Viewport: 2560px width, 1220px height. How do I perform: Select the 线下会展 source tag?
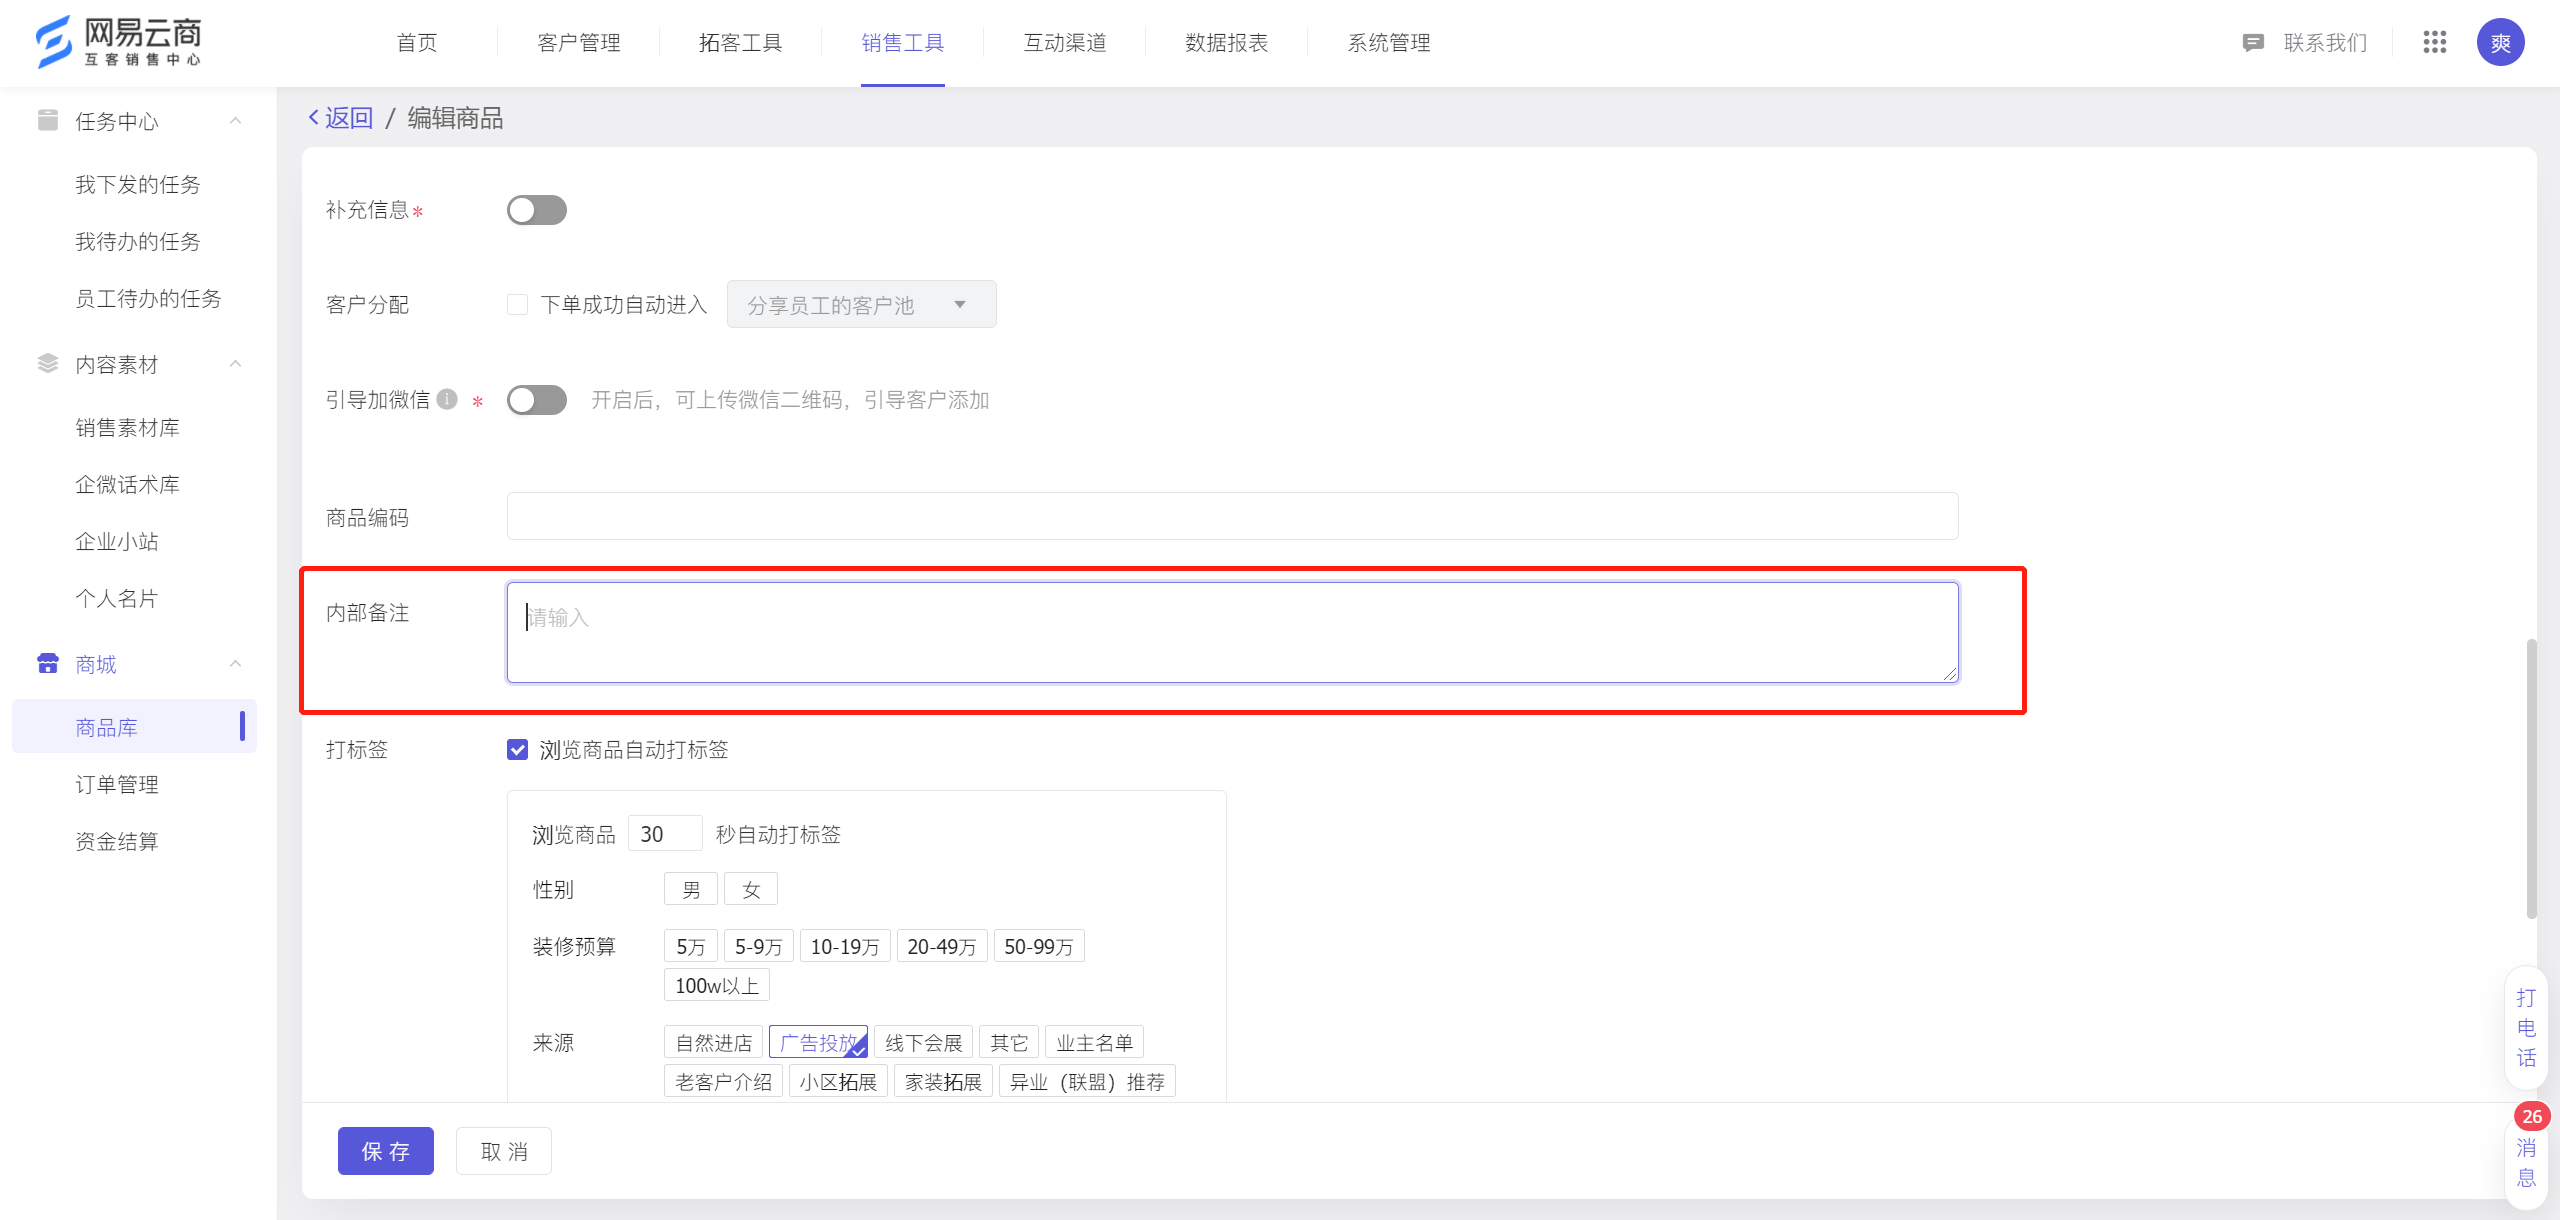point(923,1042)
